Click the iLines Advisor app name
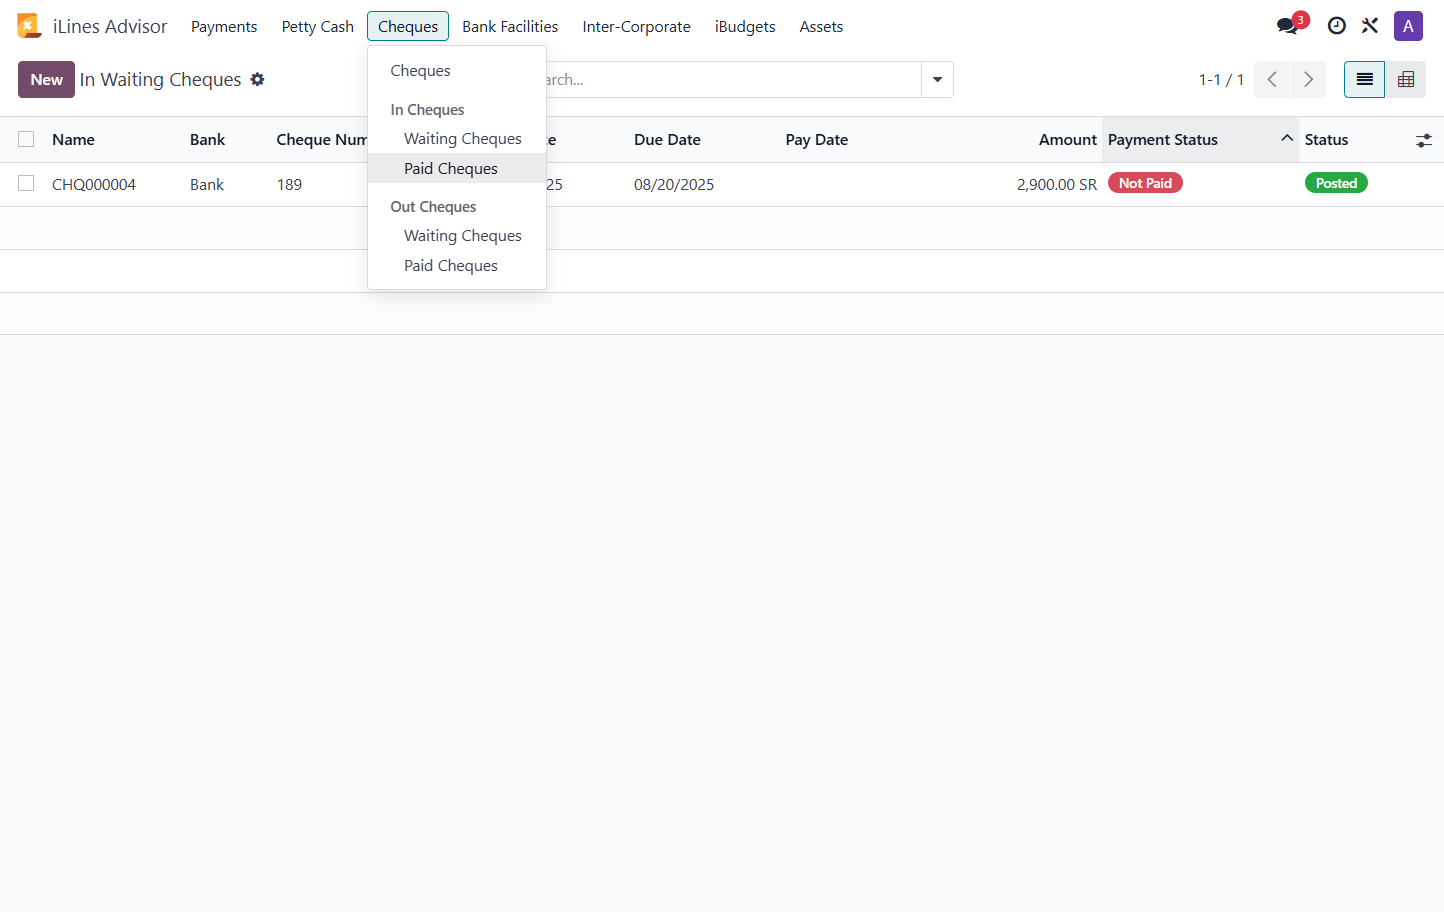The height and width of the screenshot is (912, 1444). coord(110,26)
